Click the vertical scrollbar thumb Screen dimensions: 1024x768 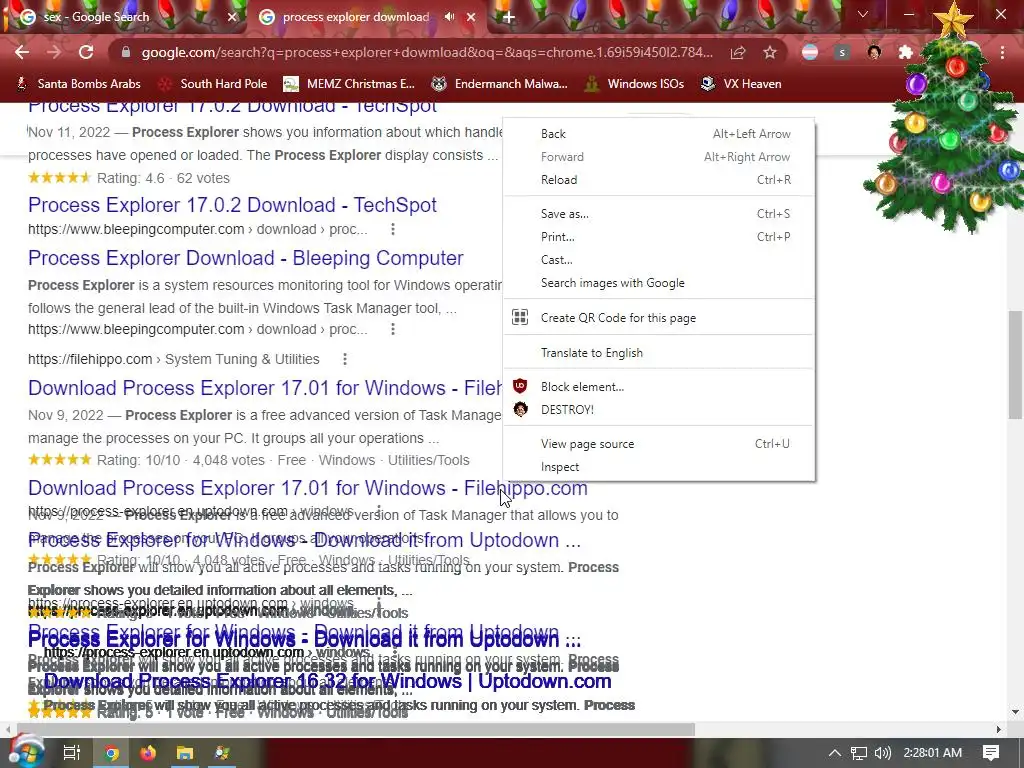[1015, 364]
